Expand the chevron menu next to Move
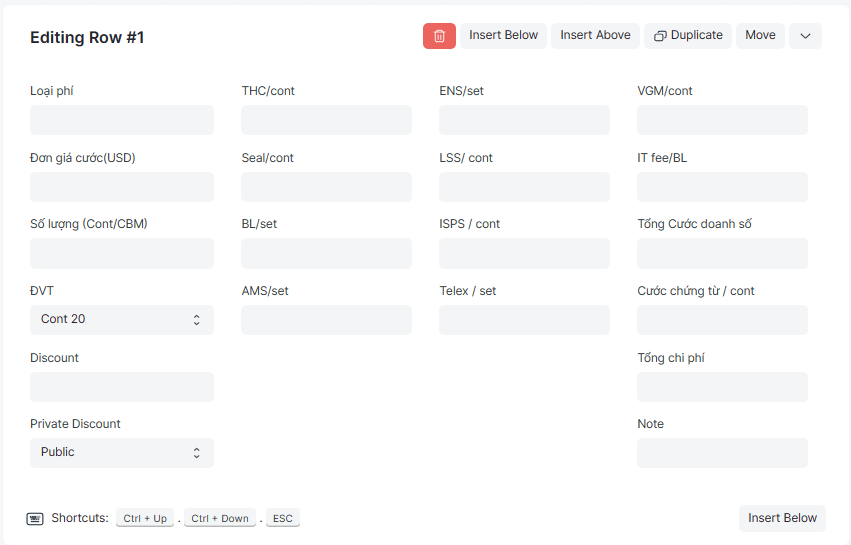 [x=805, y=36]
